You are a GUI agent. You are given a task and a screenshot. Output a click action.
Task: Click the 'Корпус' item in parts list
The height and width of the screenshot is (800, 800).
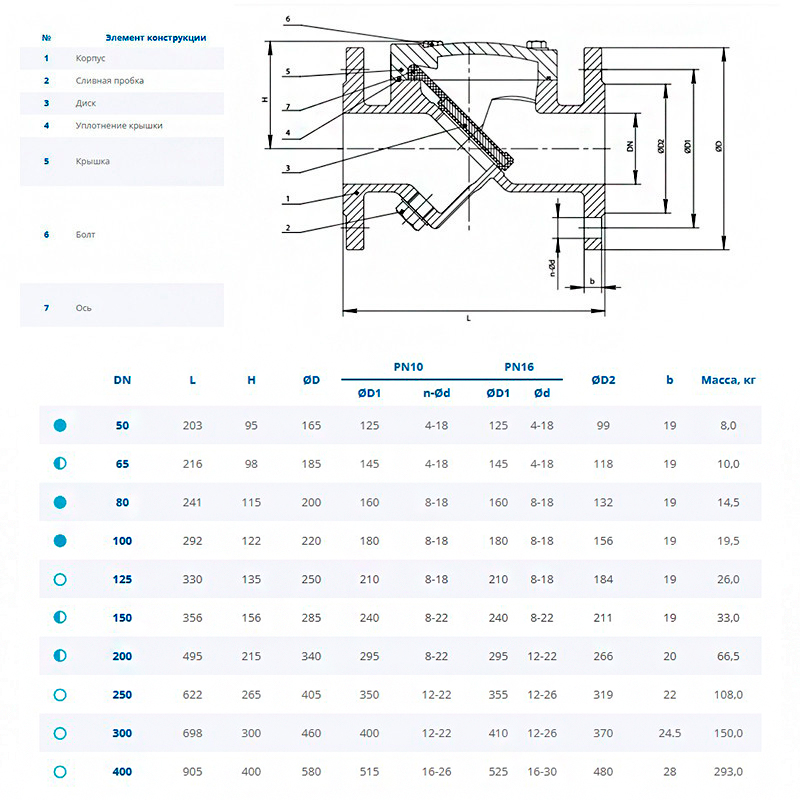(x=90, y=58)
